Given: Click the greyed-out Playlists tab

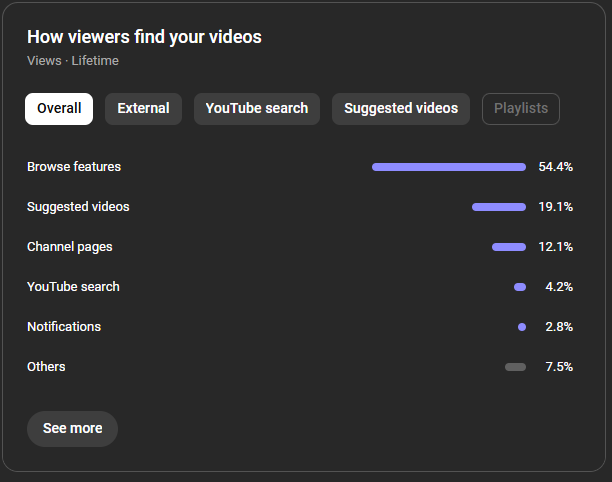Looking at the screenshot, I should [521, 109].
